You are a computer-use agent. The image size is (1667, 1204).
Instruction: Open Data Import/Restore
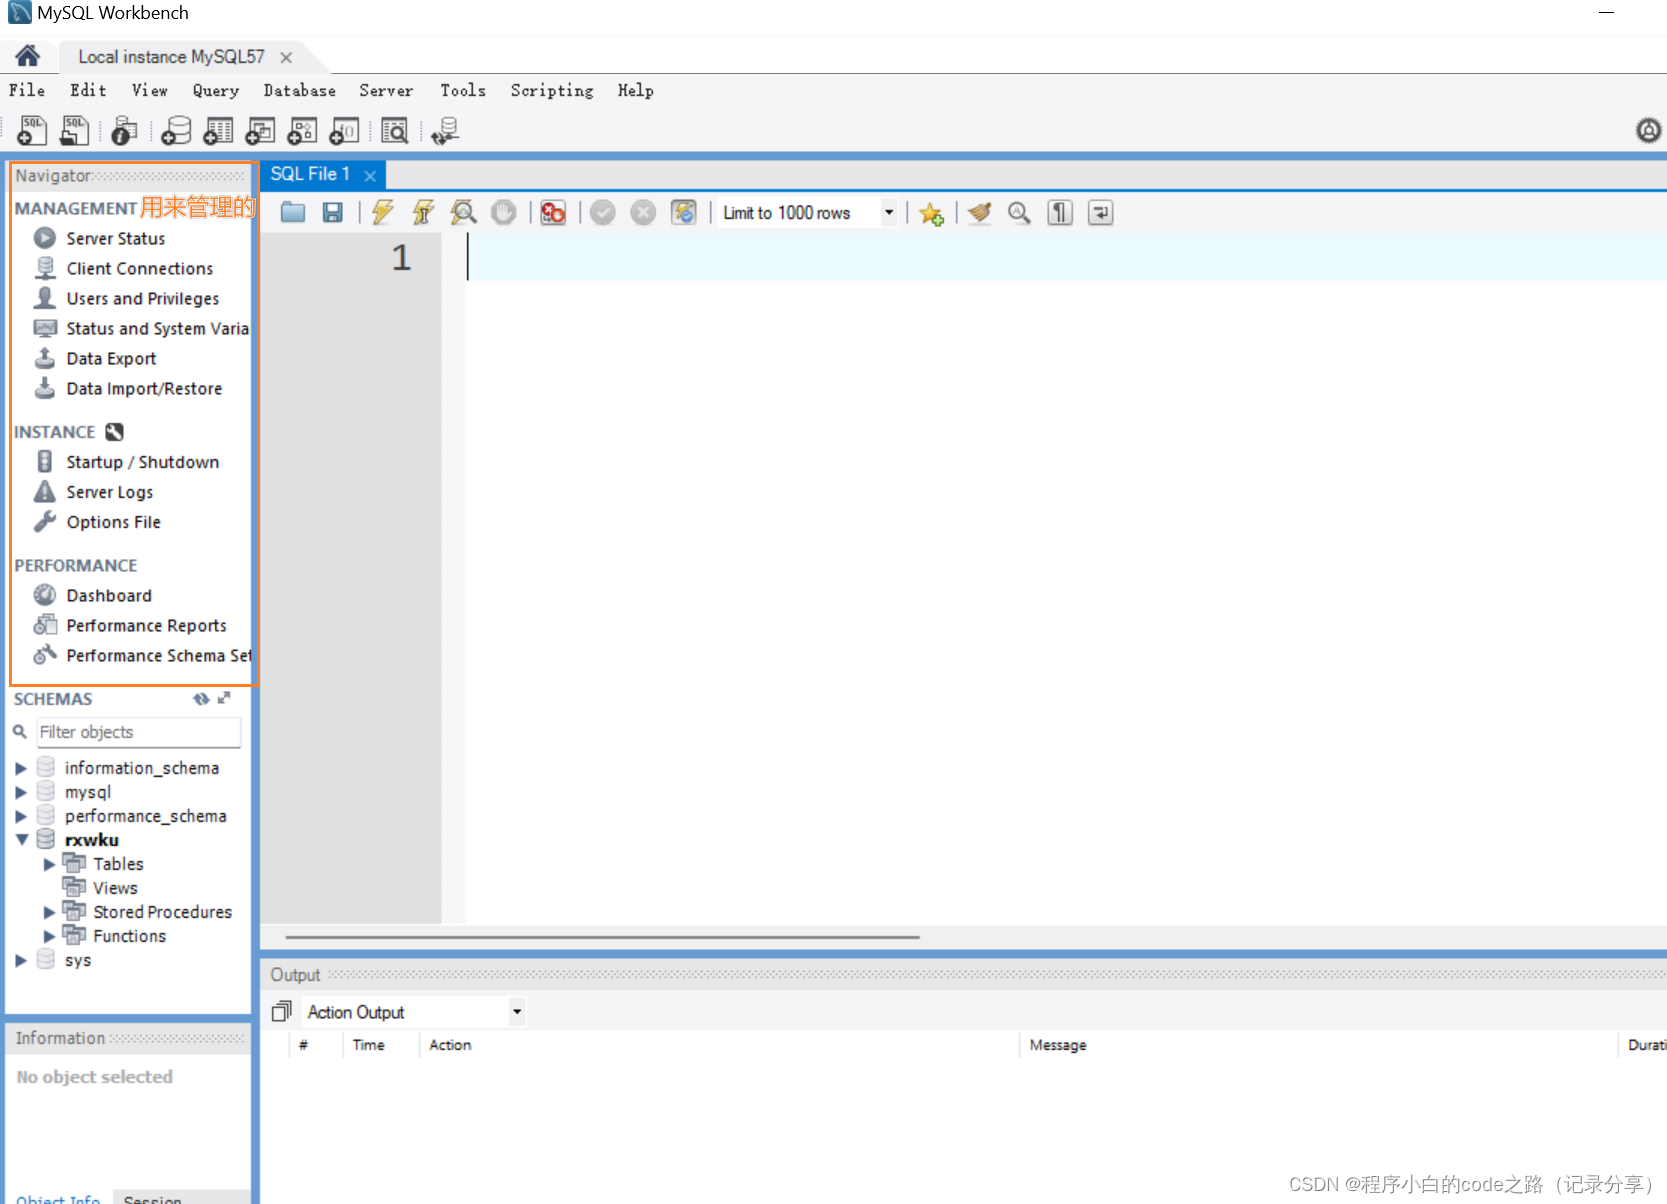pos(144,388)
